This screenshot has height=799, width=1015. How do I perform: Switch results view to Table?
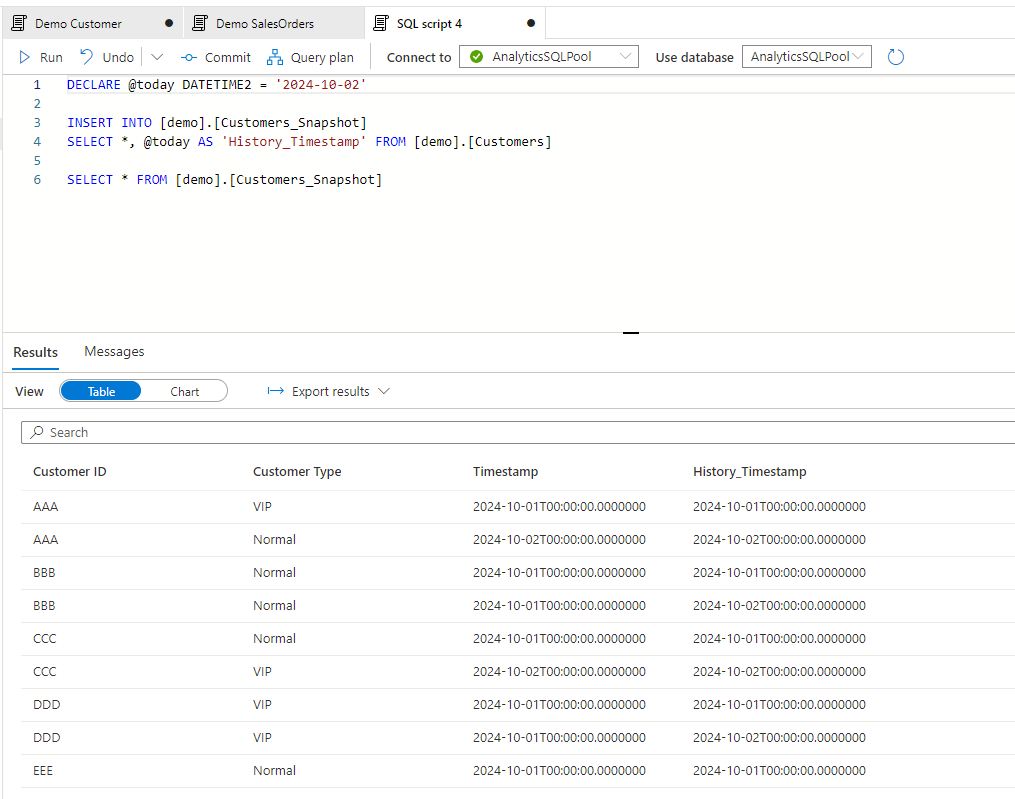[101, 391]
